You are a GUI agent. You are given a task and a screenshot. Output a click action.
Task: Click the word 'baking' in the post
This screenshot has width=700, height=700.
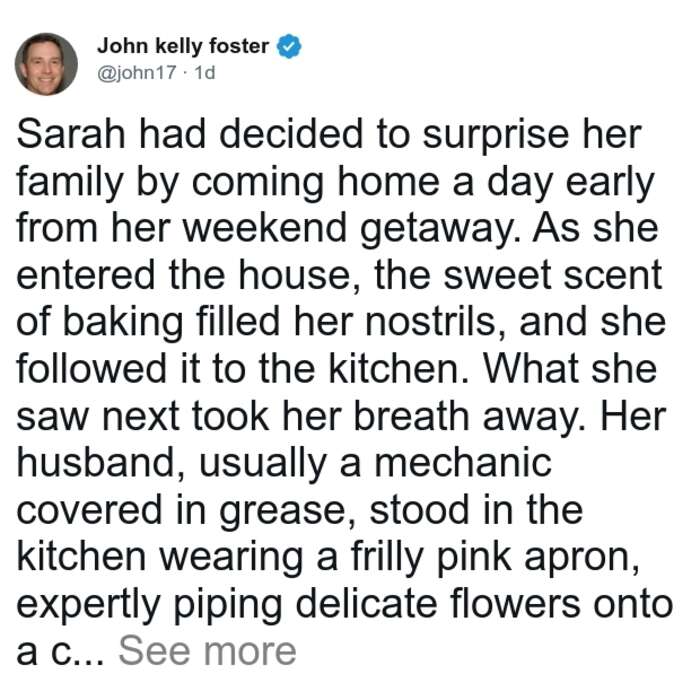click(x=124, y=323)
